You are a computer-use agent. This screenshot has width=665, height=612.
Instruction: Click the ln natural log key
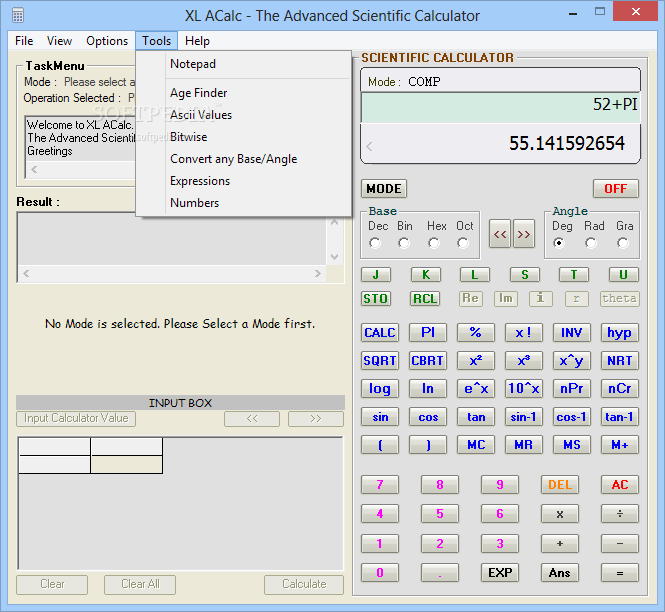[428, 388]
